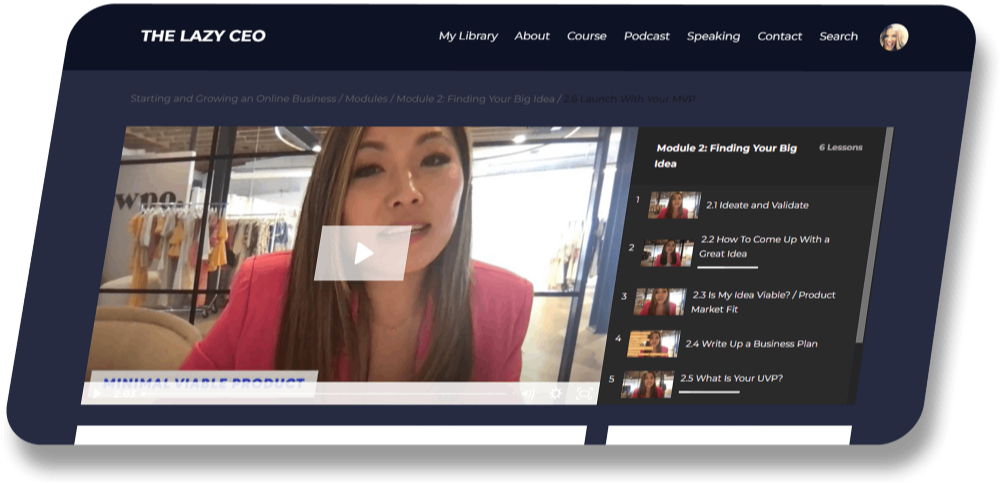
Task: Click breadcrumb 2.6 Launch With Your MVP
Action: point(629,99)
